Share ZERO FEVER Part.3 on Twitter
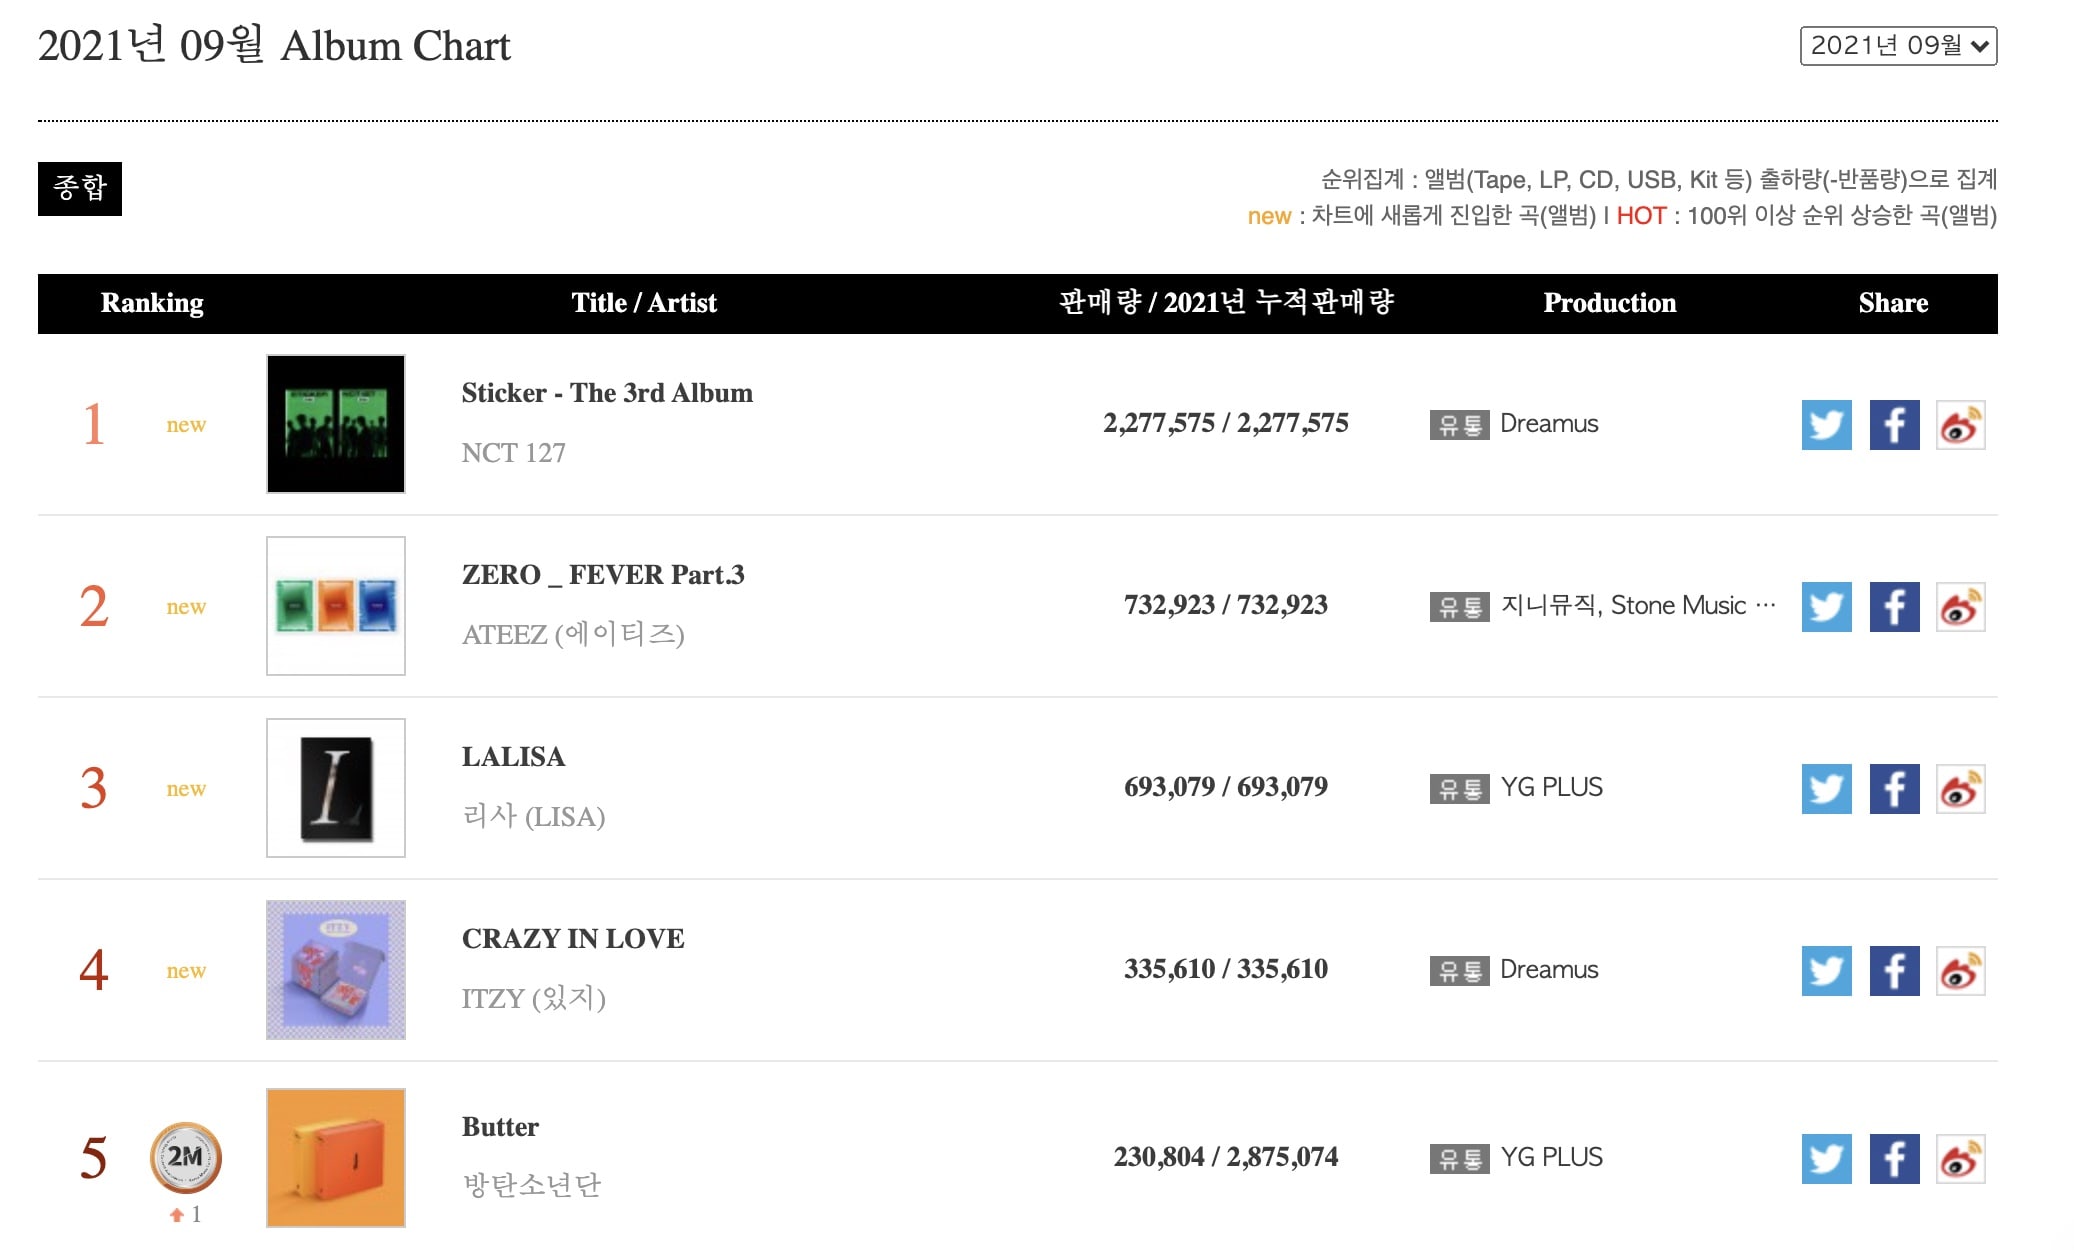This screenshot has height=1250, width=2074. pyautogui.click(x=1826, y=607)
